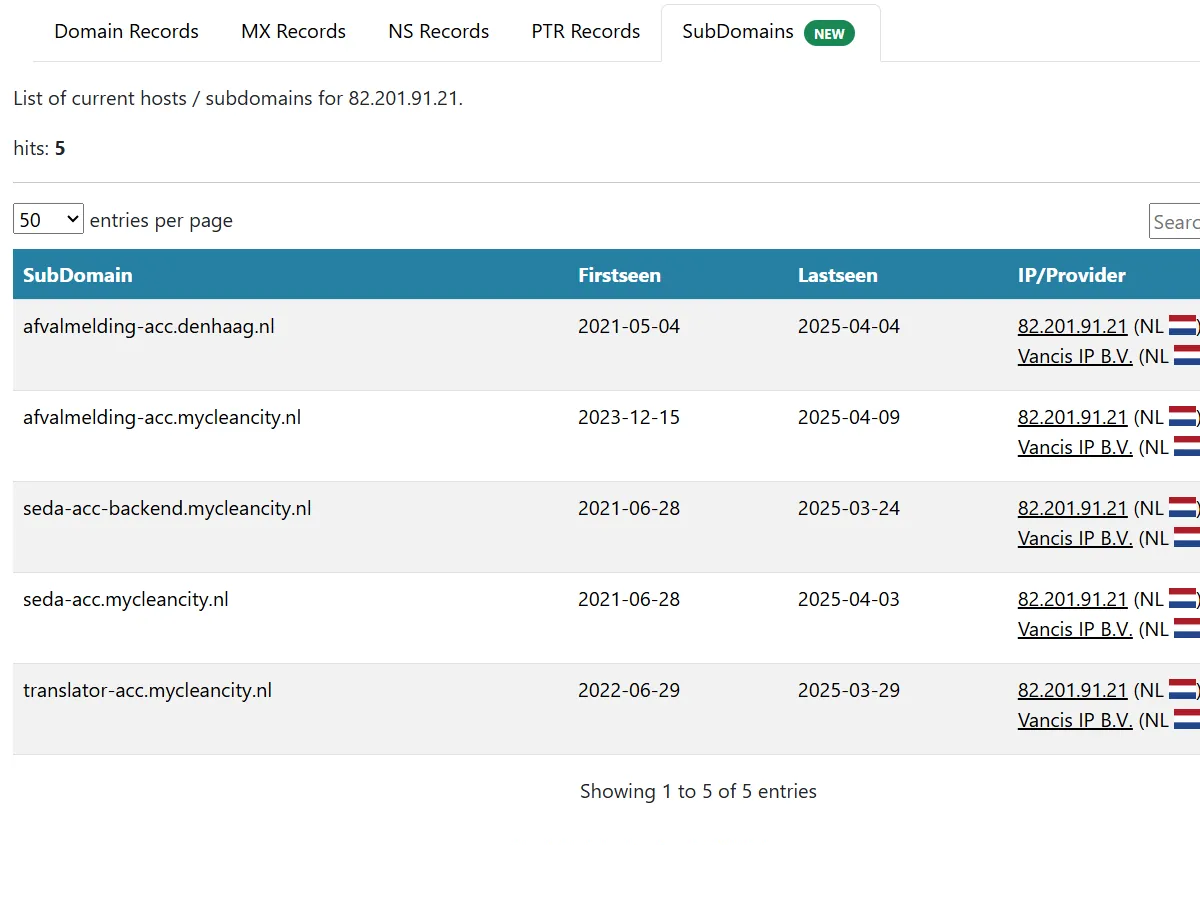The width and height of the screenshot is (1200, 900).
Task: Select seda-acc-backend.mycleancity.nl subdomain text
Action: [167, 508]
